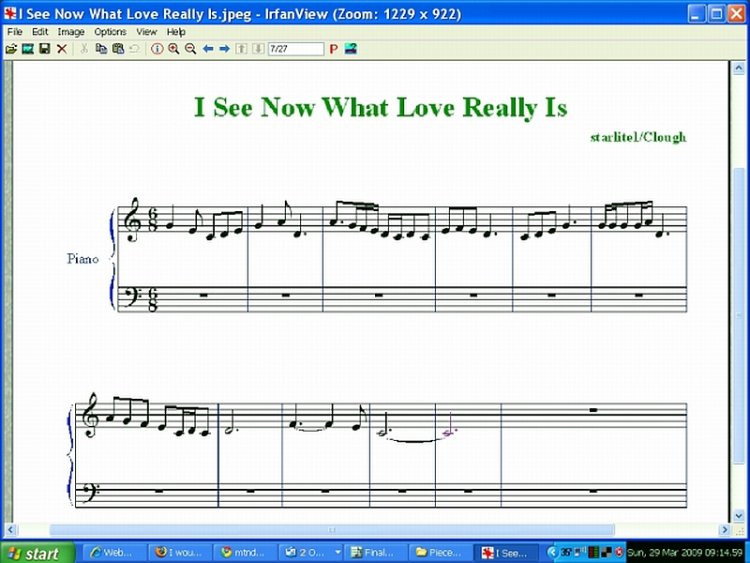This screenshot has width=750, height=563.
Task: Go to previous image with left arrow
Action: pos(208,48)
